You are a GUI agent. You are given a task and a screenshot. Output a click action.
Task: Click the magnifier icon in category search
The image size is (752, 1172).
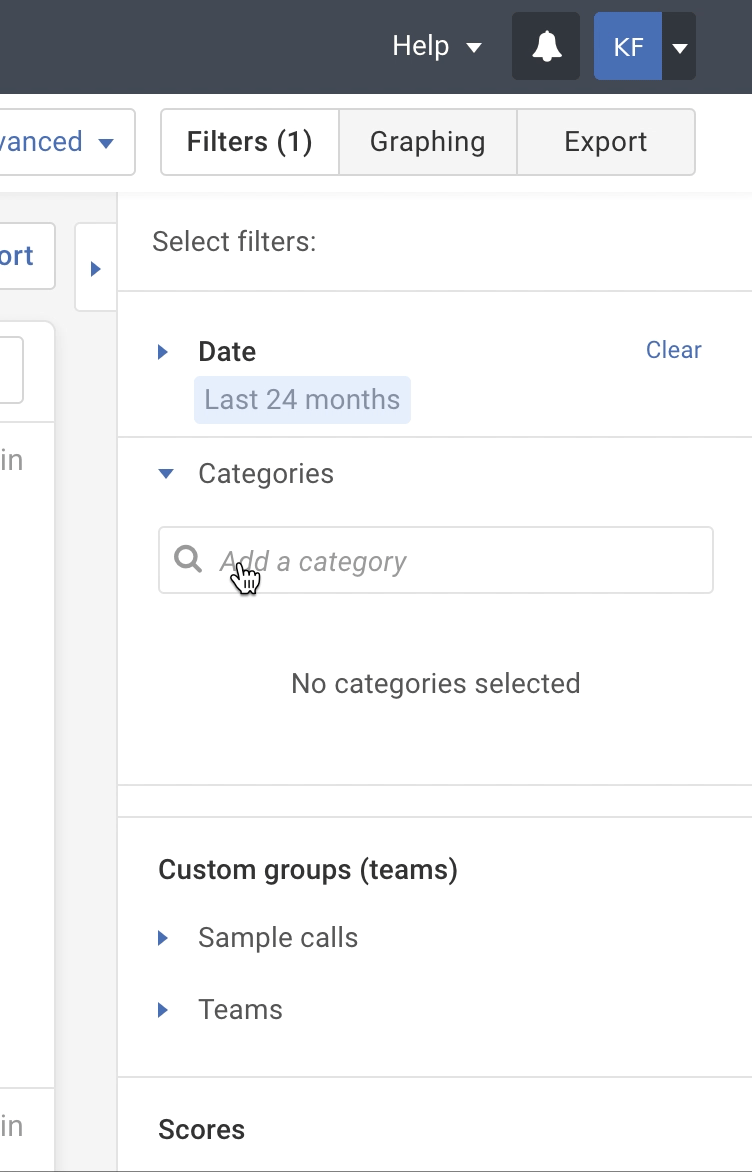pos(188,559)
